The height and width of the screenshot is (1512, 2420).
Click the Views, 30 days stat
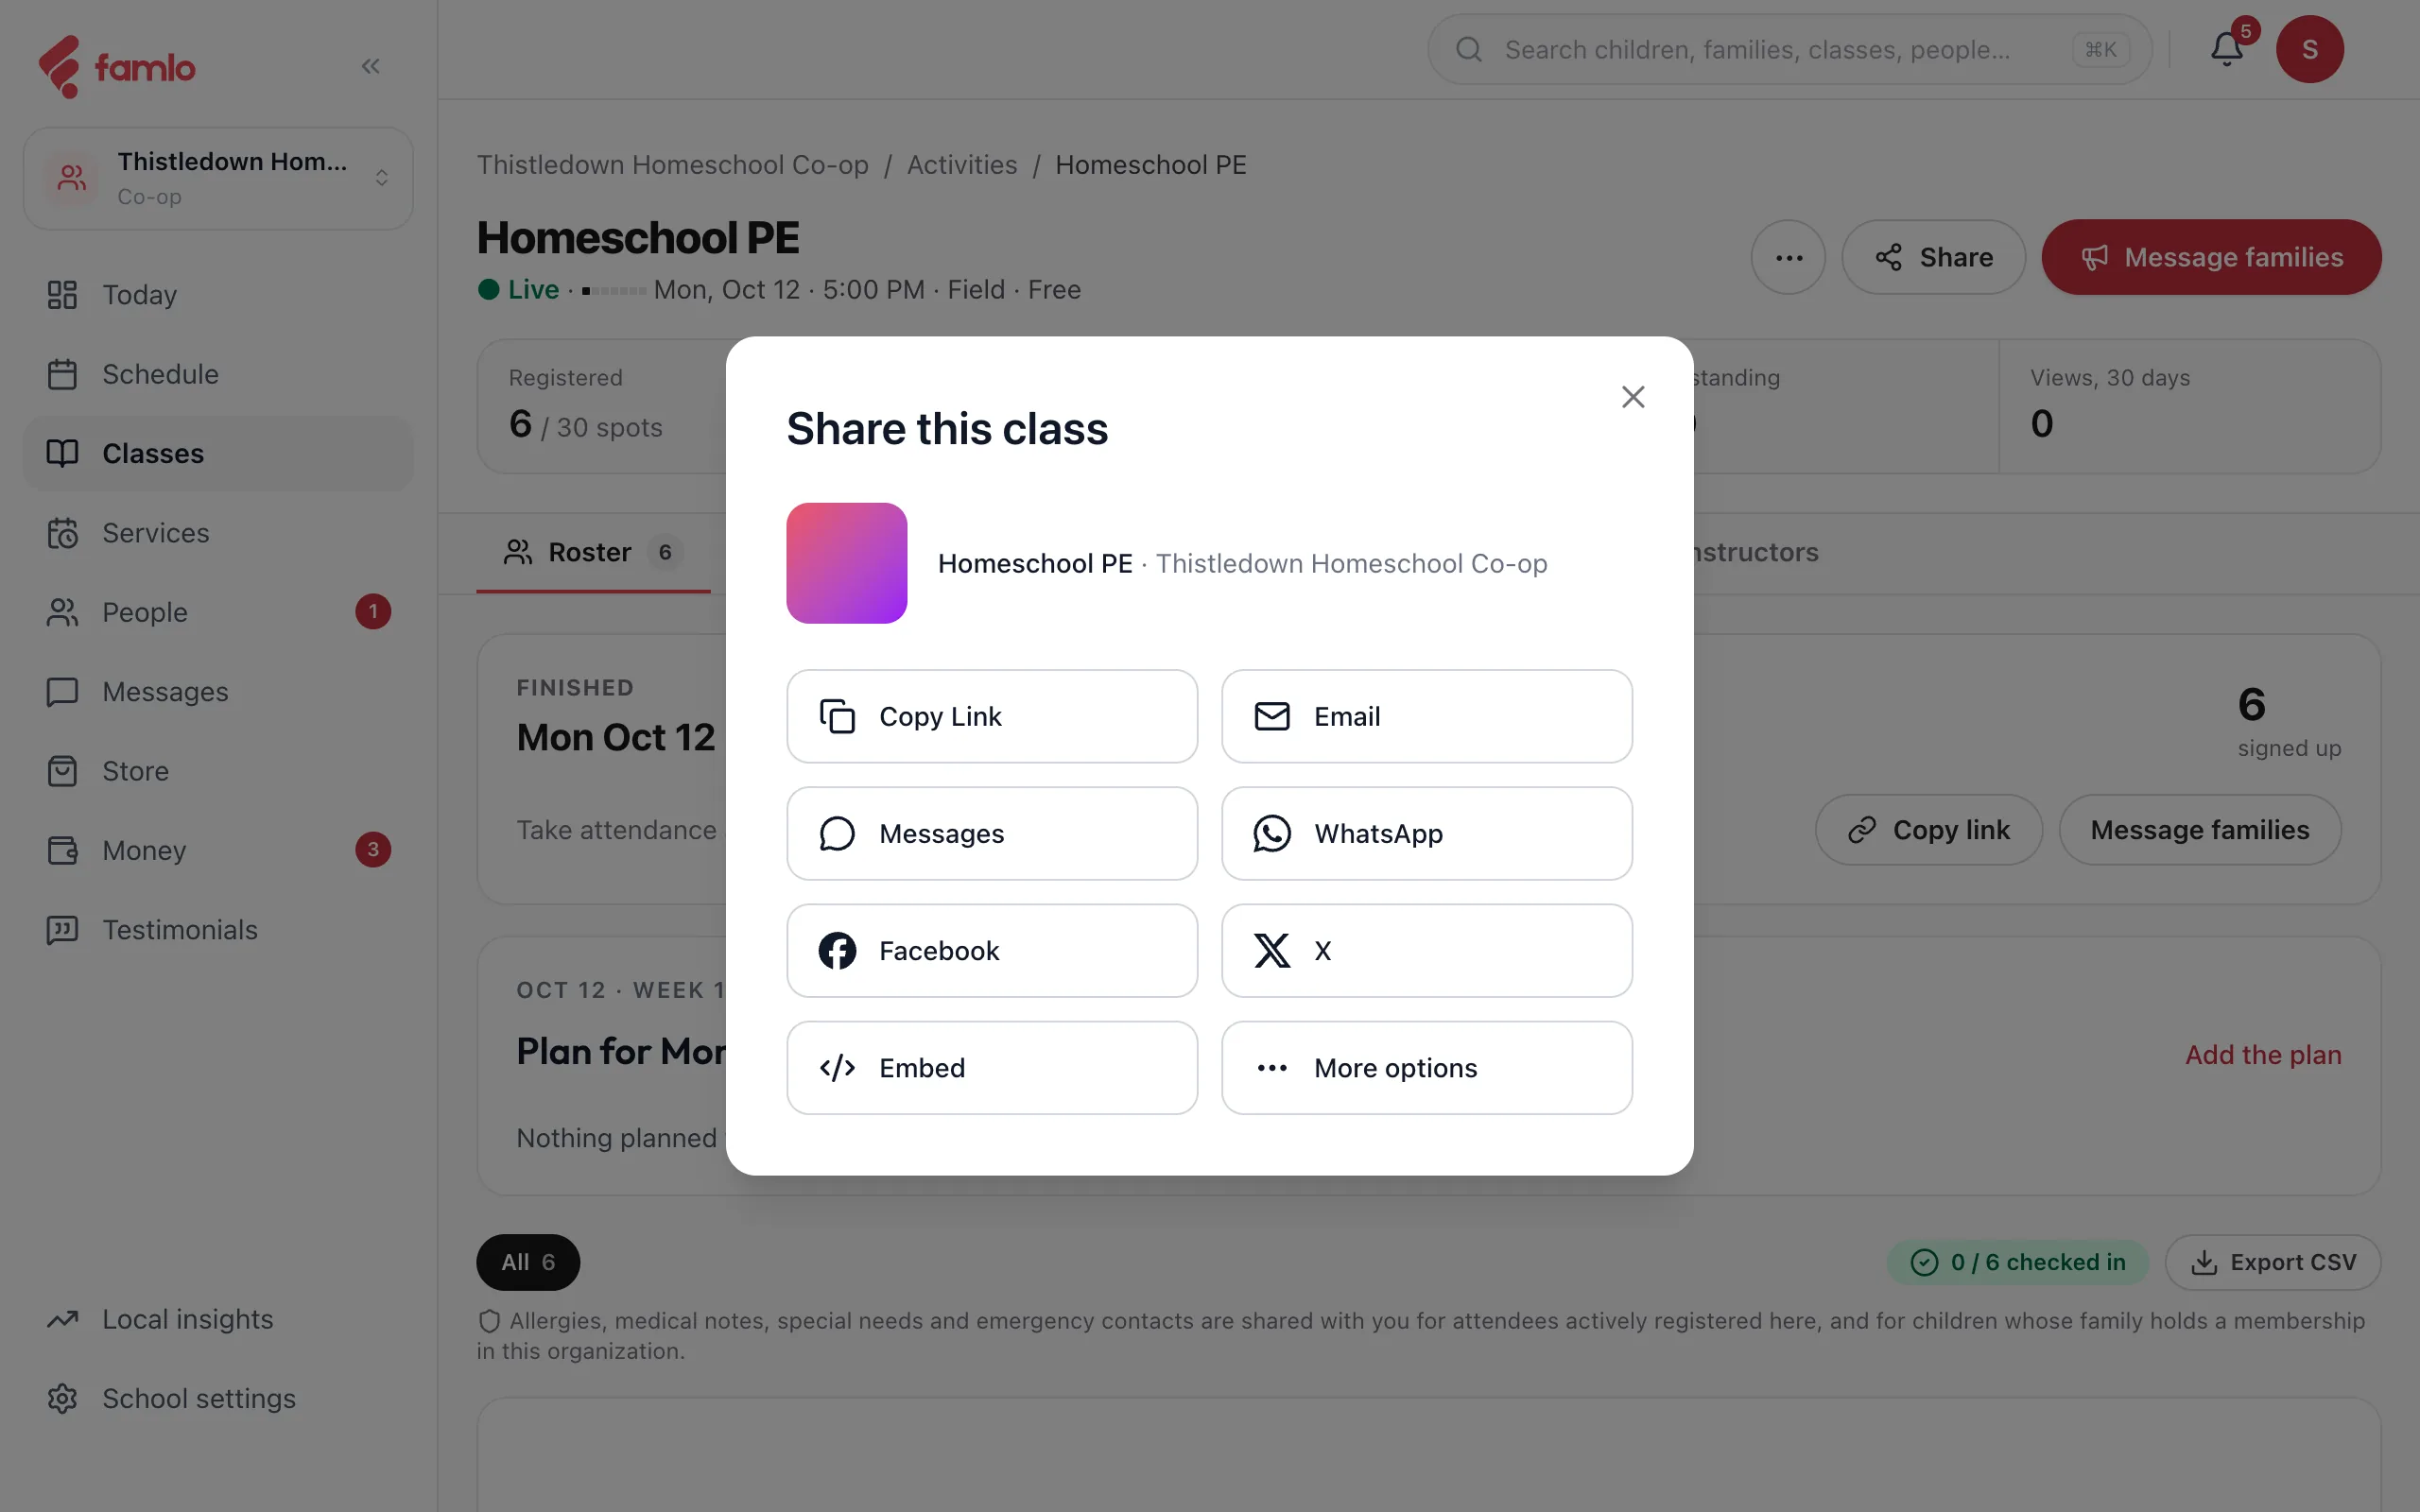(x=2189, y=406)
